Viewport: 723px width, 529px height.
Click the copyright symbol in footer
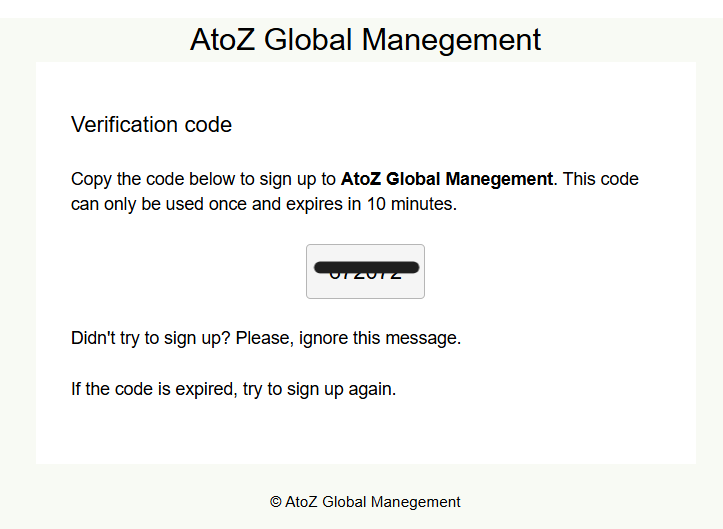pyautogui.click(x=276, y=502)
